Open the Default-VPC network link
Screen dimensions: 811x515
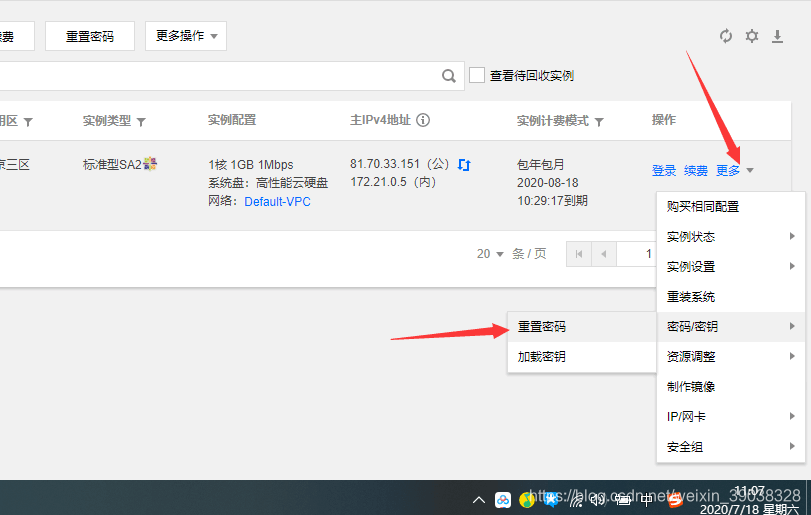click(277, 202)
